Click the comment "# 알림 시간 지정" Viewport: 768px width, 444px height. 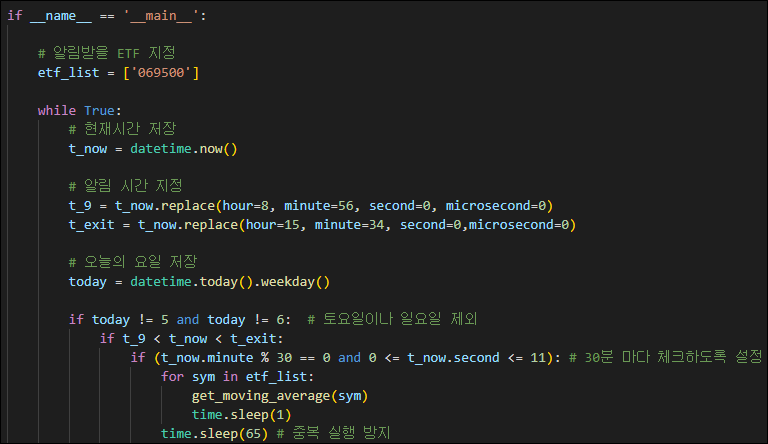pyautogui.click(x=126, y=186)
